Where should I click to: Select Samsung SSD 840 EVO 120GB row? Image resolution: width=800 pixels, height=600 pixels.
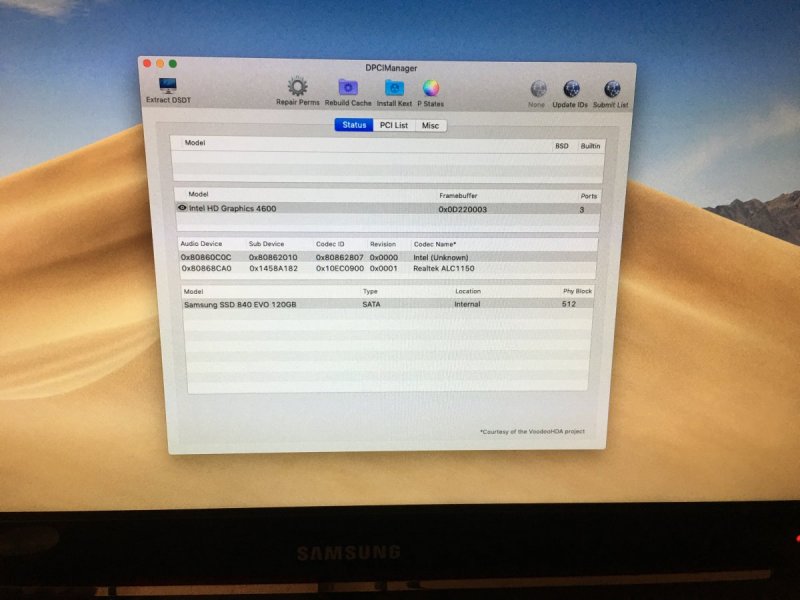pyautogui.click(x=388, y=304)
